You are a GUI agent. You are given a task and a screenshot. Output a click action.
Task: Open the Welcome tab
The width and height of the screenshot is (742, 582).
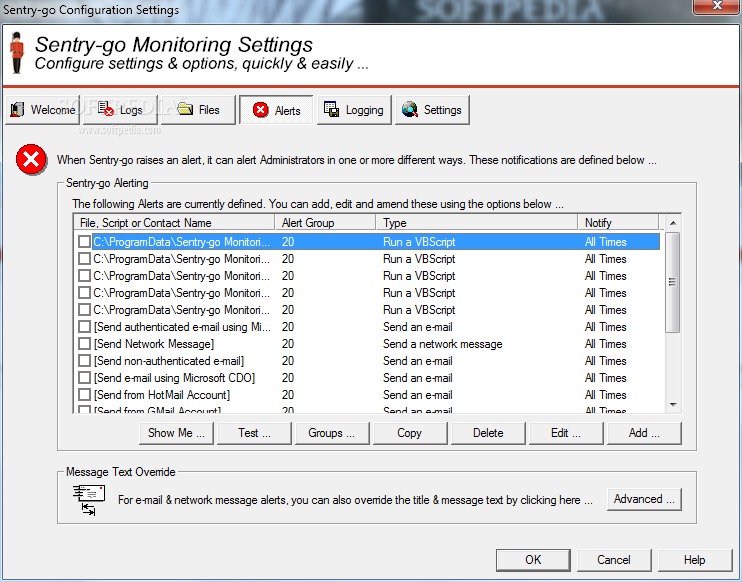43,110
